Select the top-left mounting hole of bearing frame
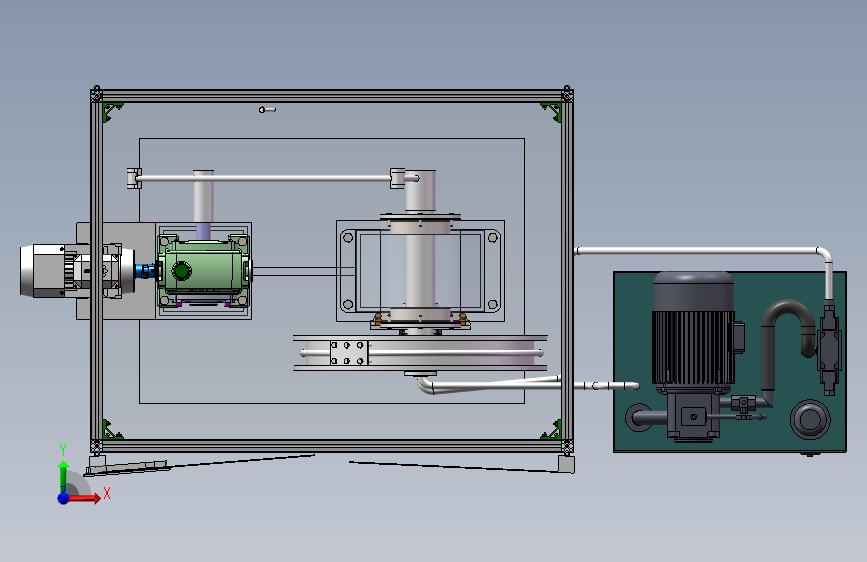Image resolution: width=867 pixels, height=562 pixels. click(348, 237)
